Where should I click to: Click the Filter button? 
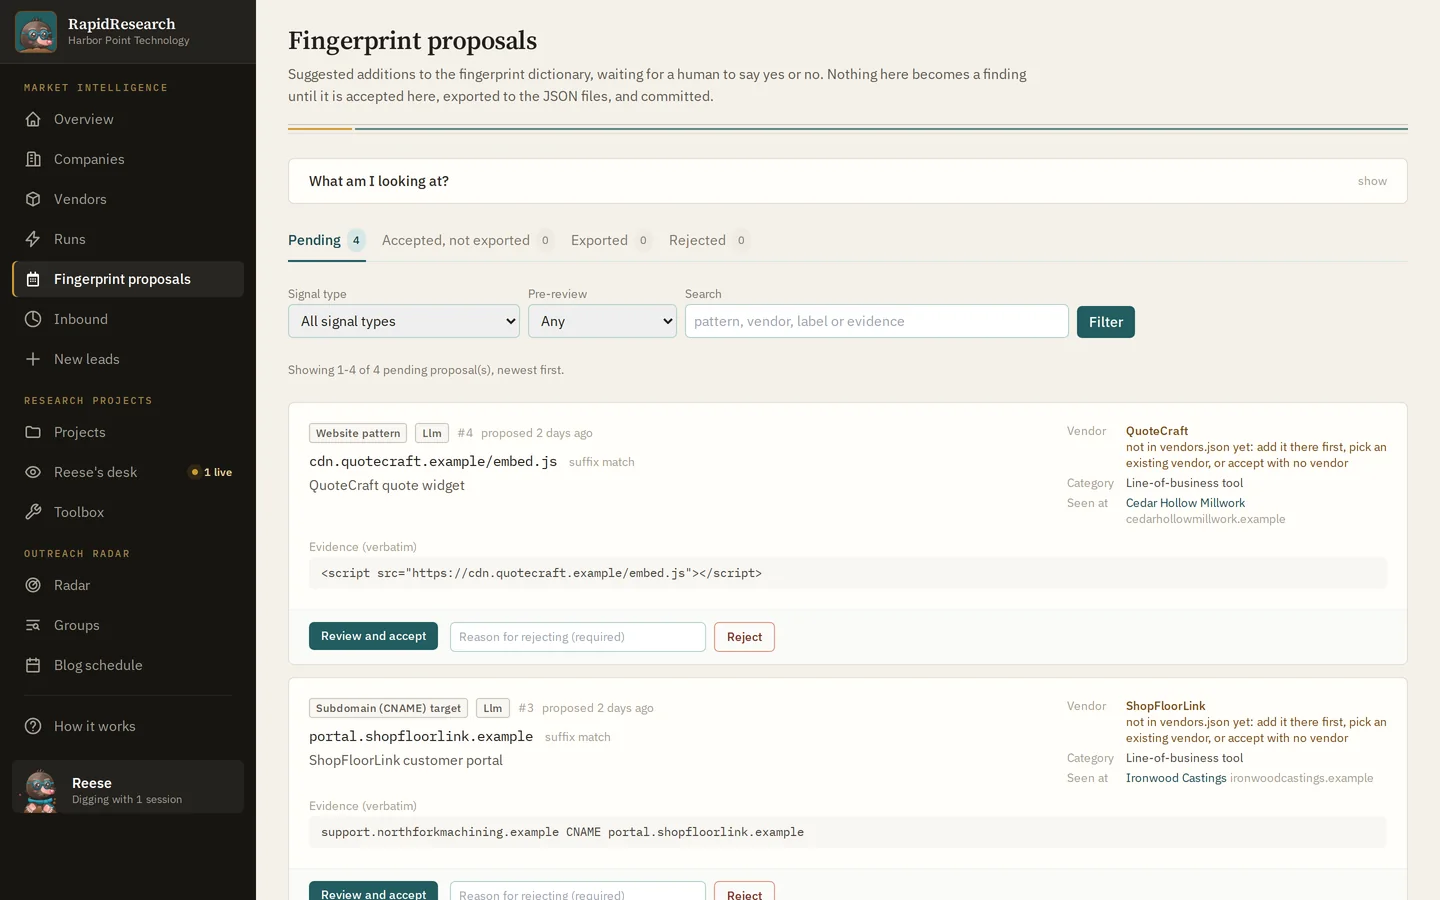[1106, 322]
